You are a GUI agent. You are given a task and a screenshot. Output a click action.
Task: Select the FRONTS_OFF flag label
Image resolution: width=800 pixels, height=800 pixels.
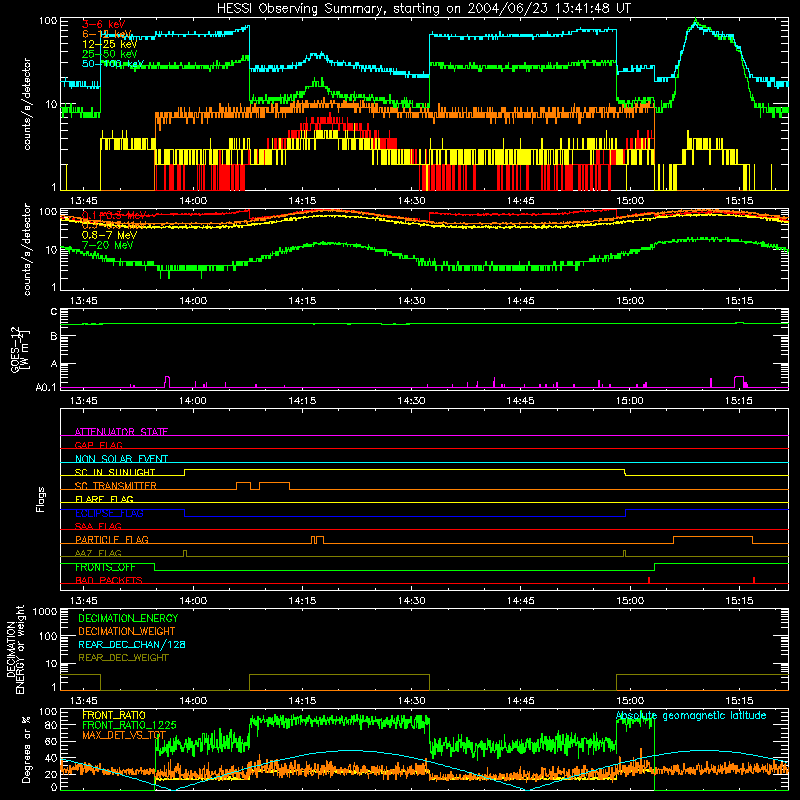(x=105, y=567)
